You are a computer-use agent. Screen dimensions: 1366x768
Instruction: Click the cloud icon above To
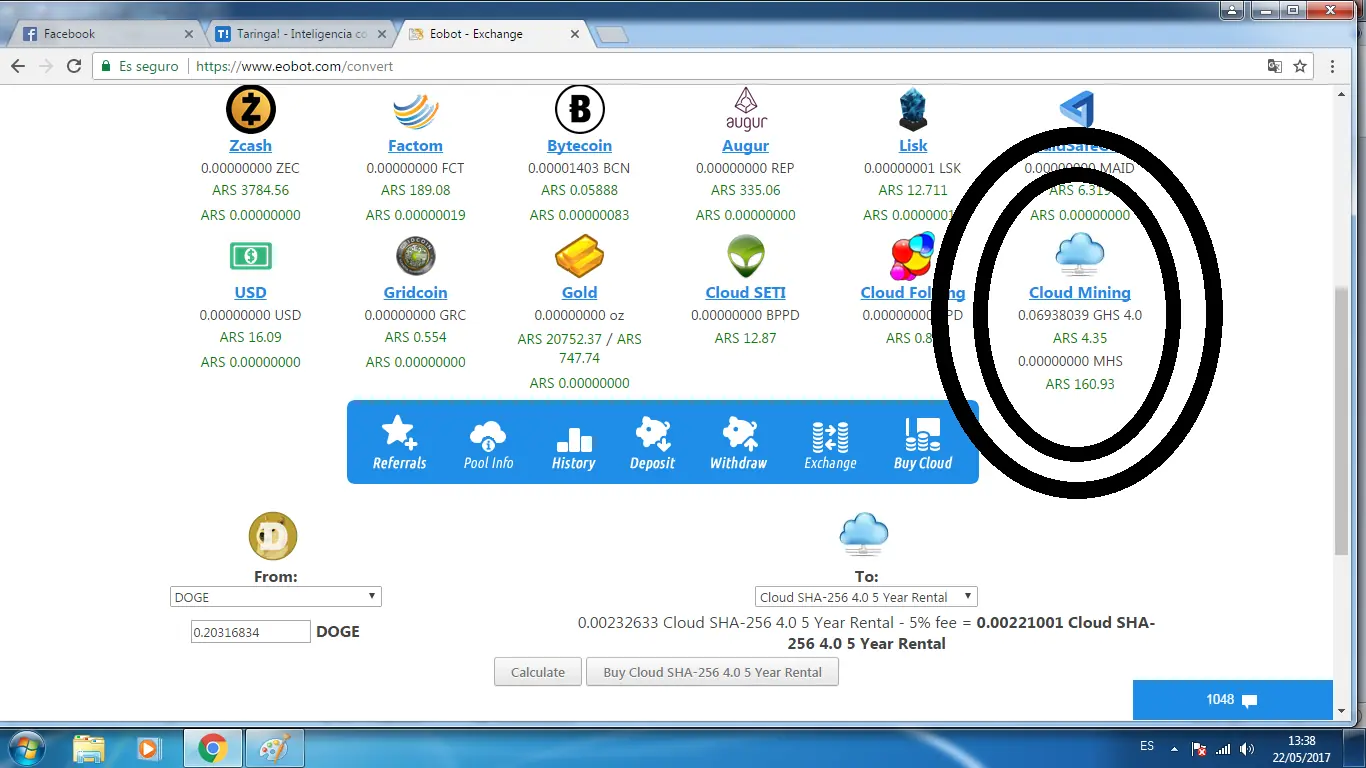864,534
